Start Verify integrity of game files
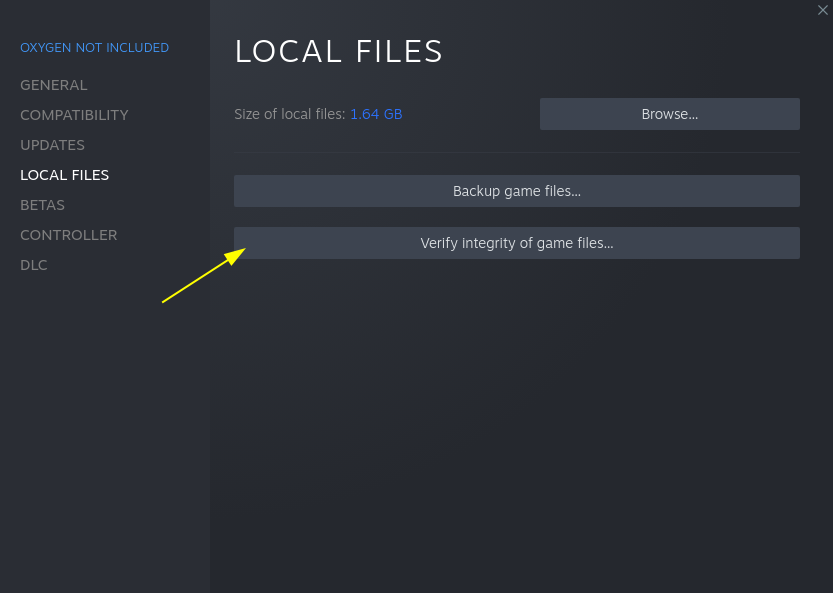833x593 pixels. click(516, 243)
